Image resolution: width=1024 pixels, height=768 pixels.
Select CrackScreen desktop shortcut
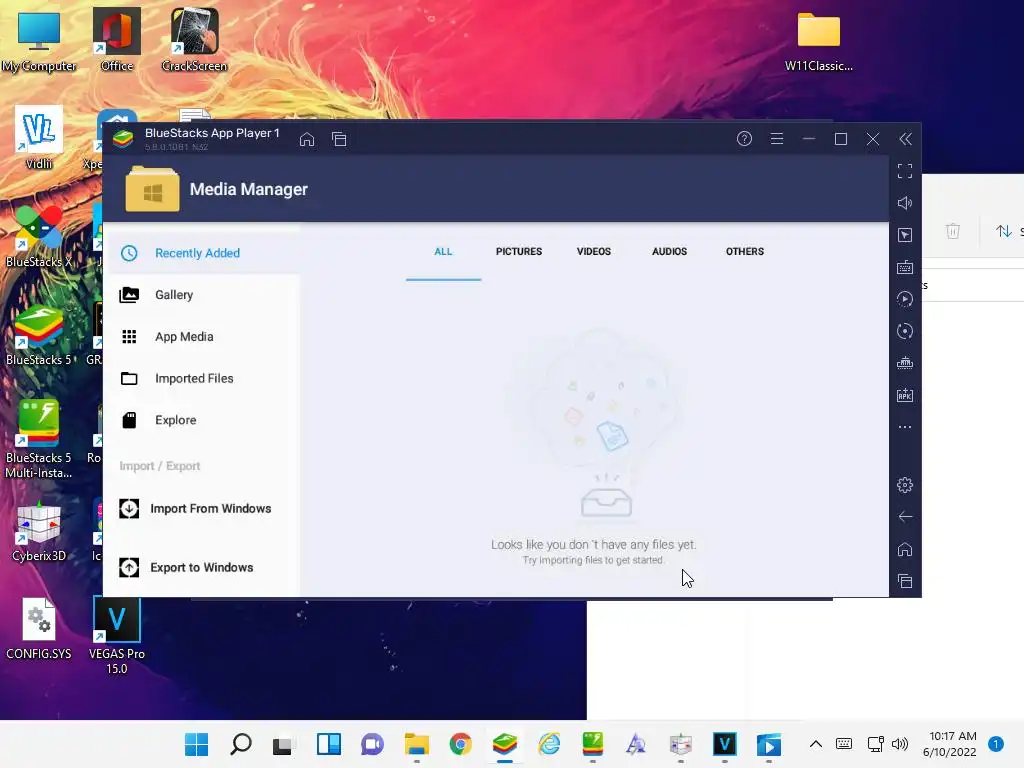tap(194, 40)
